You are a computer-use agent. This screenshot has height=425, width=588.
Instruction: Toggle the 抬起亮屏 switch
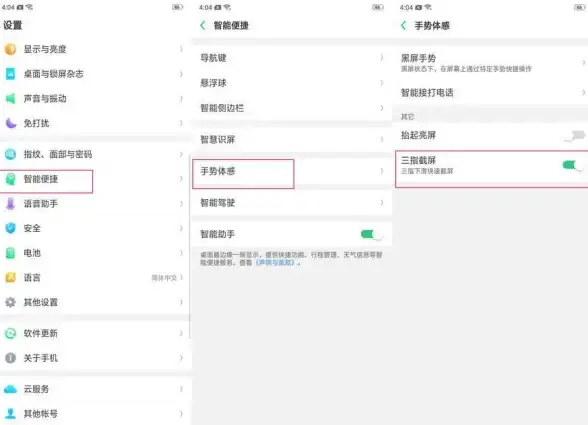pyautogui.click(x=574, y=136)
